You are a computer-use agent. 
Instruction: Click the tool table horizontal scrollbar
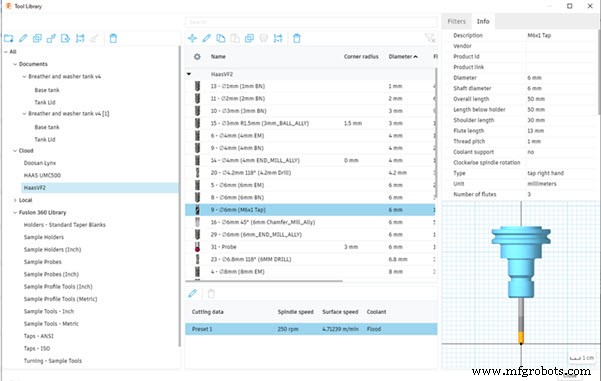pyautogui.click(x=264, y=281)
